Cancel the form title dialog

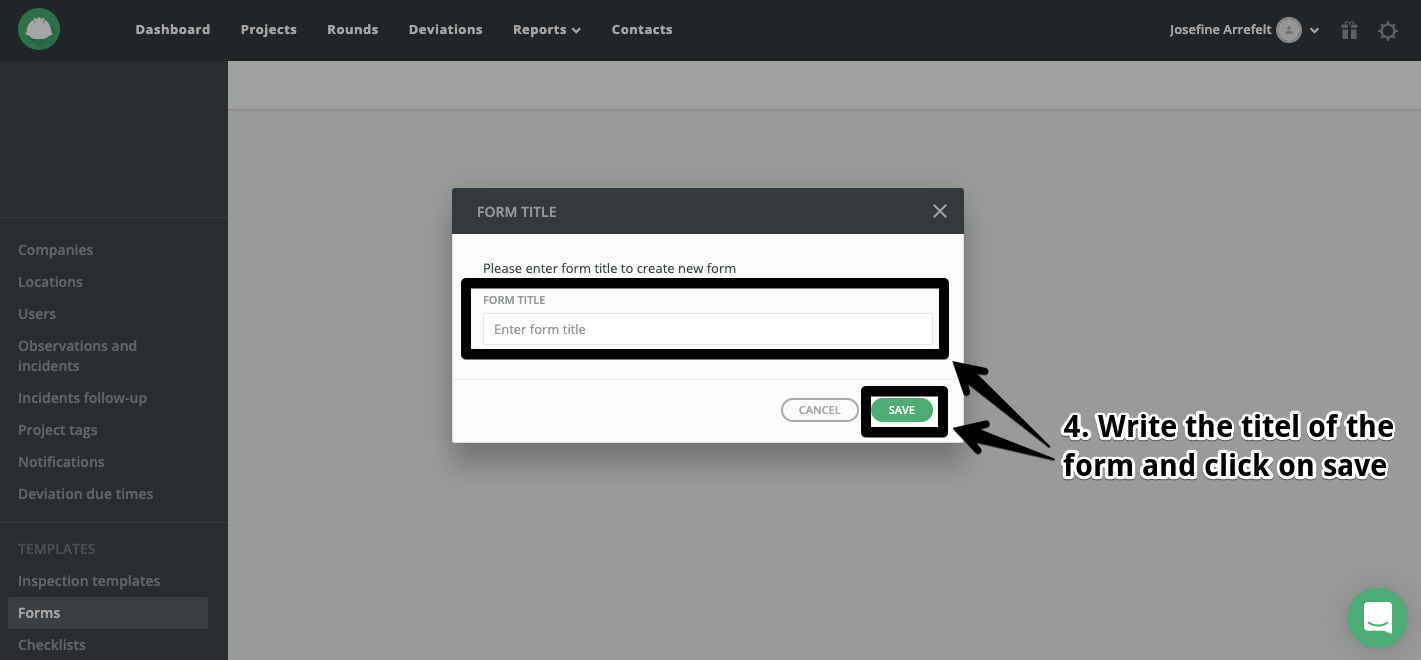tap(819, 410)
